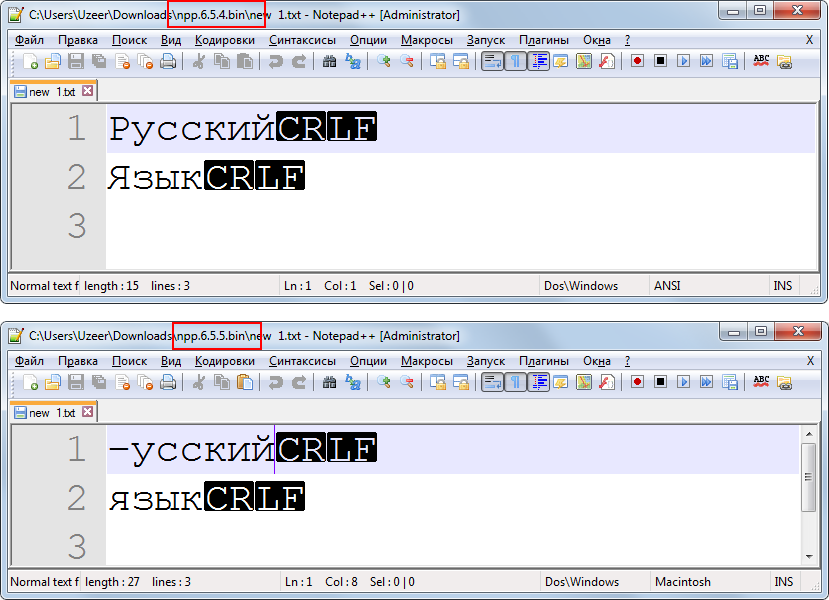Toggle the indent guide display
Screen dimensions: 829x600
[x=538, y=62]
